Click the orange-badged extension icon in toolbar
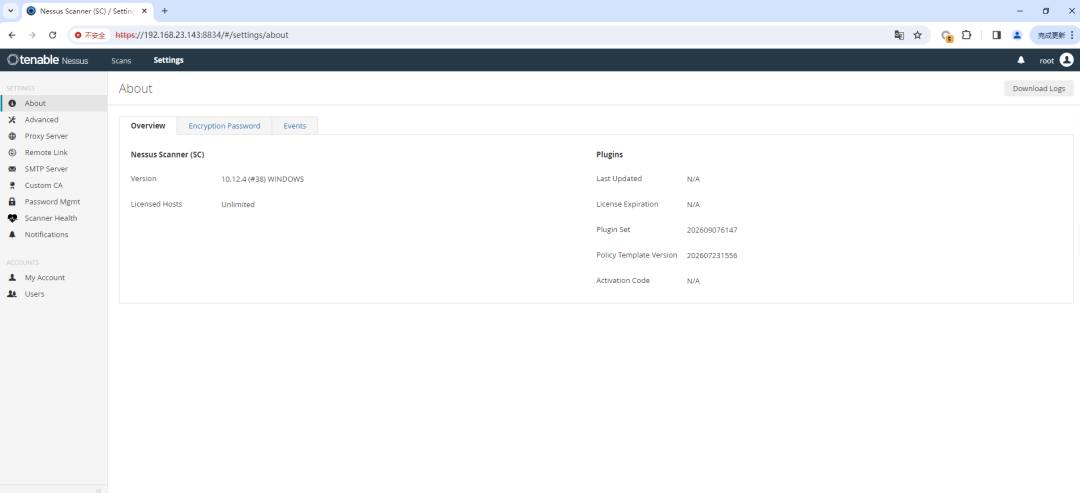1080x493 pixels. point(947,36)
